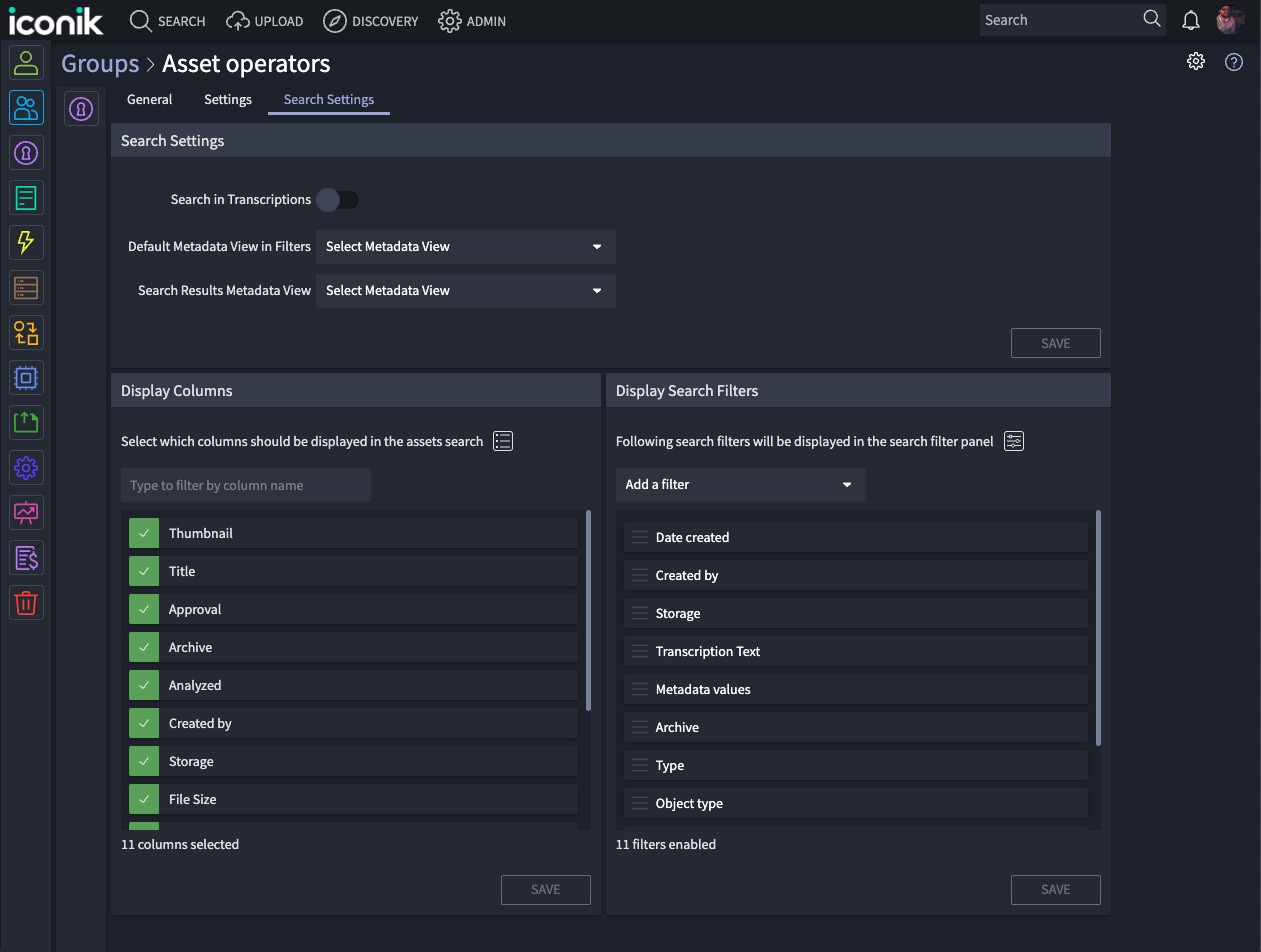Click the Storages server icon in the sidebar
Viewport: 1261px width, 952px height.
click(x=26, y=287)
